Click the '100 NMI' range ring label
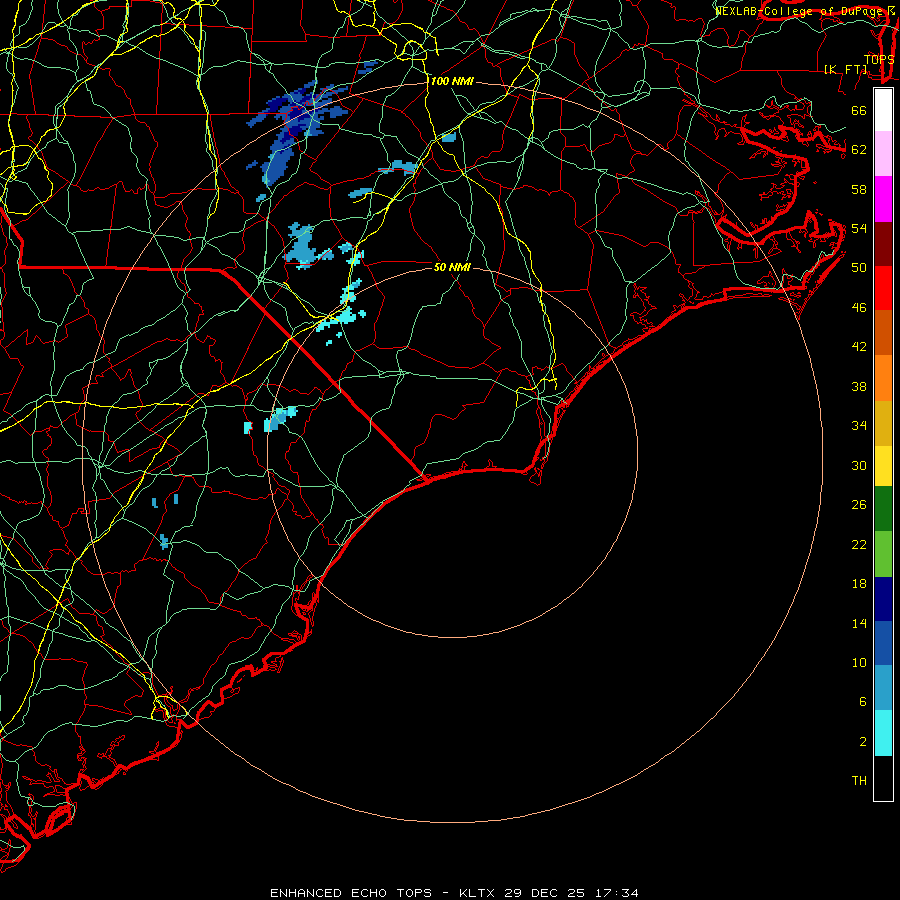 pos(452,82)
